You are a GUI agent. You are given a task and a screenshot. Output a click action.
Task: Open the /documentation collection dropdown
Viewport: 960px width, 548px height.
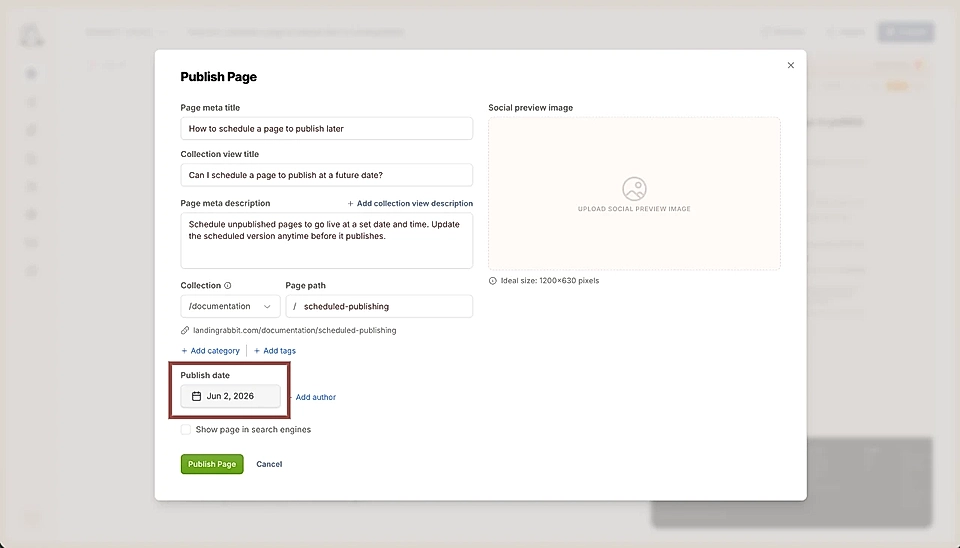230,306
